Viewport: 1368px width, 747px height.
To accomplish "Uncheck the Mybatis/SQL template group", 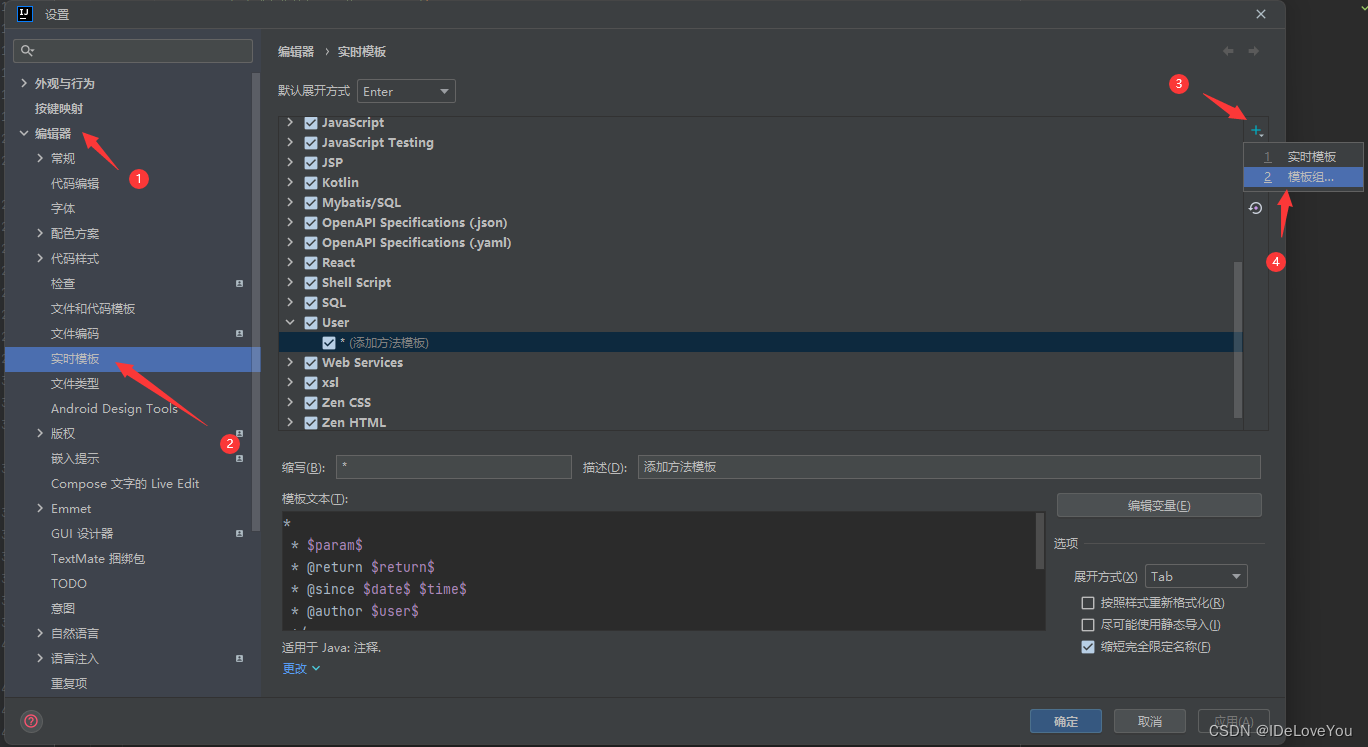I will pos(311,202).
